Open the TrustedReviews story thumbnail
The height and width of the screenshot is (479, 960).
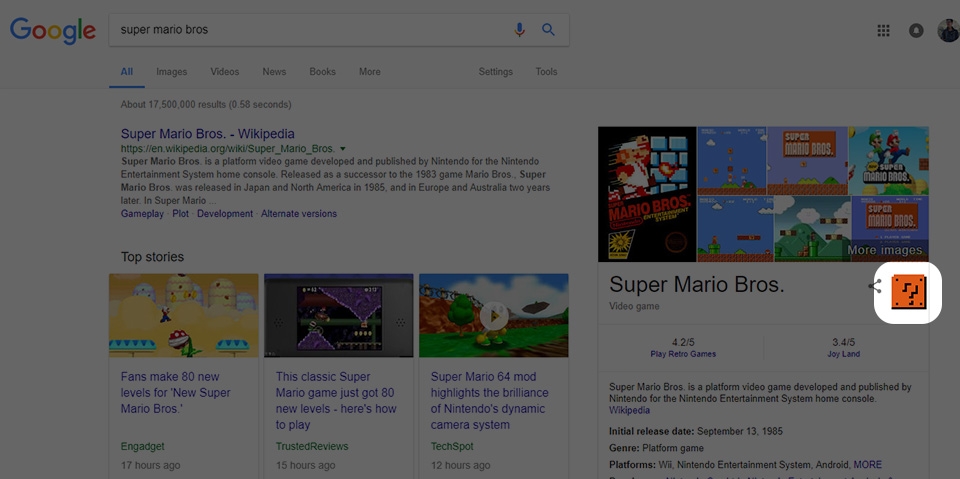tap(339, 315)
